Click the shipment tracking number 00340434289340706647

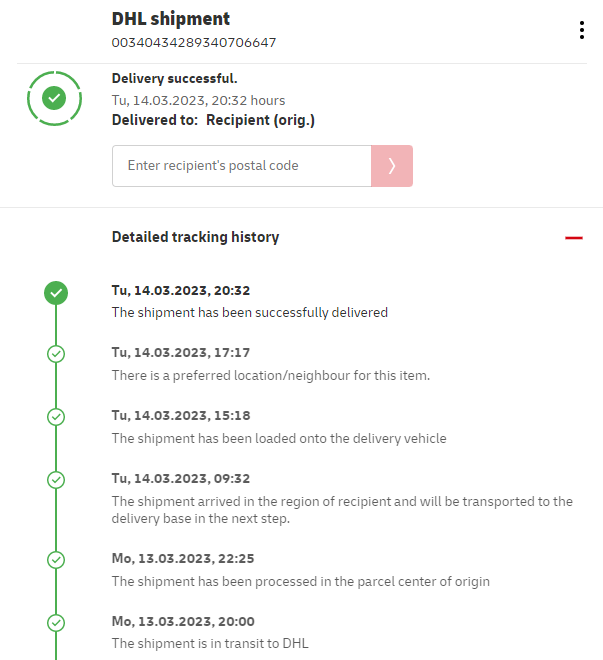(x=194, y=43)
